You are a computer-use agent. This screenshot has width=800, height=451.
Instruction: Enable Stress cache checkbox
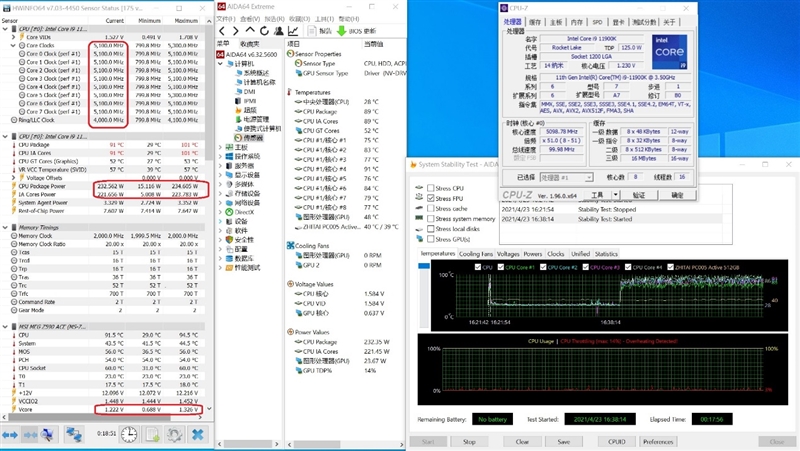[431, 208]
